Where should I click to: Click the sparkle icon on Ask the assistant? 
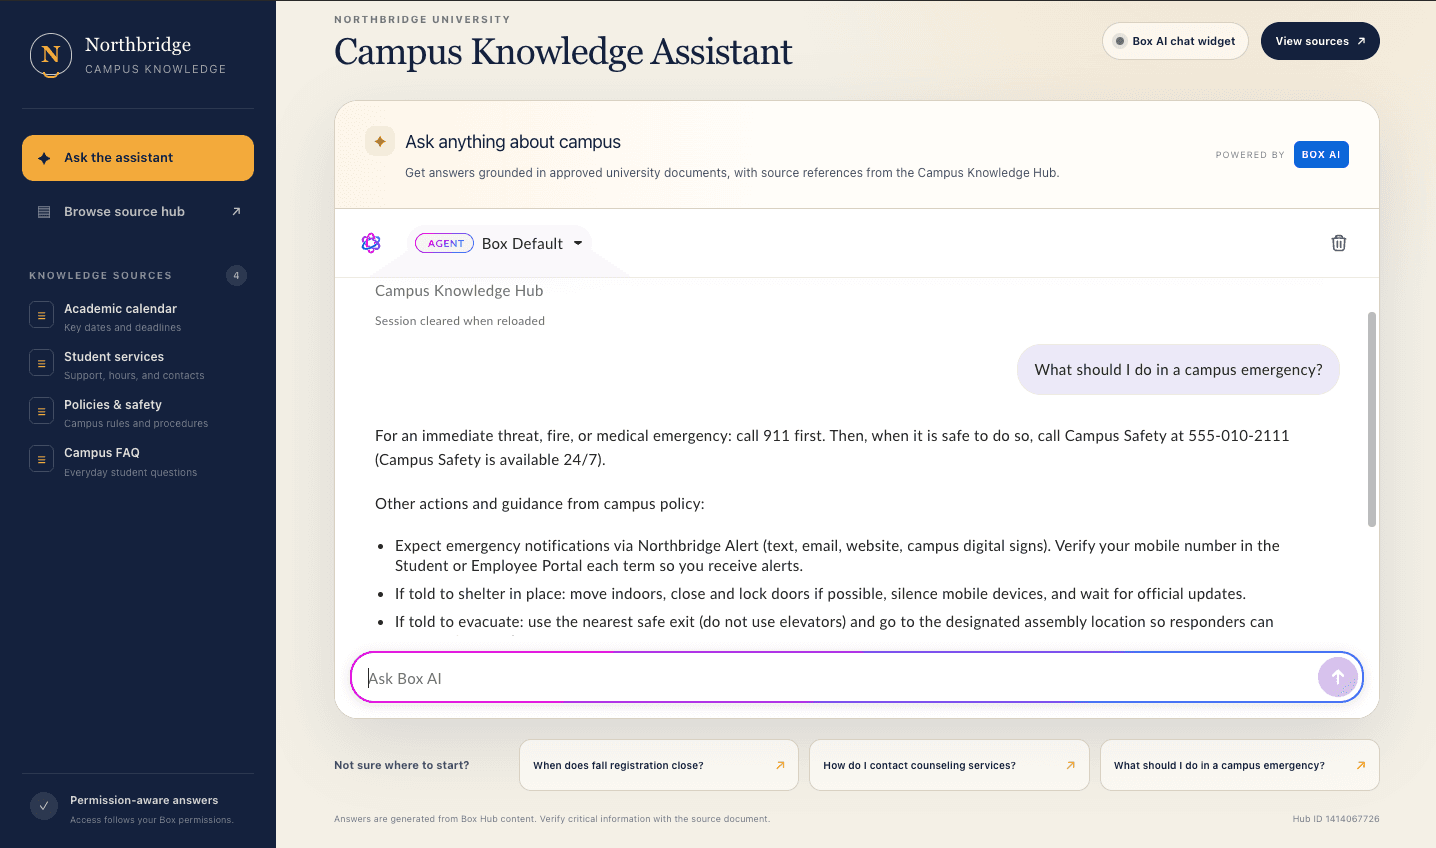click(x=44, y=158)
